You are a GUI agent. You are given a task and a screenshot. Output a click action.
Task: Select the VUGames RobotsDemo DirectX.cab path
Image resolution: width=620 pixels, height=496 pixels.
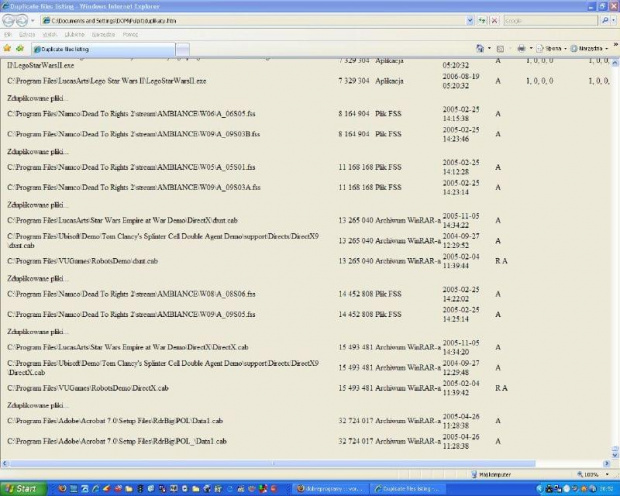[88, 388]
